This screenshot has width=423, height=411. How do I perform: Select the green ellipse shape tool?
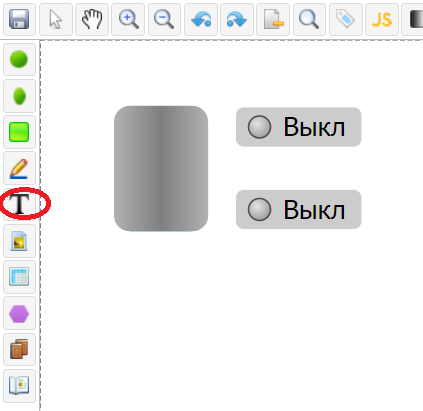click(x=19, y=96)
